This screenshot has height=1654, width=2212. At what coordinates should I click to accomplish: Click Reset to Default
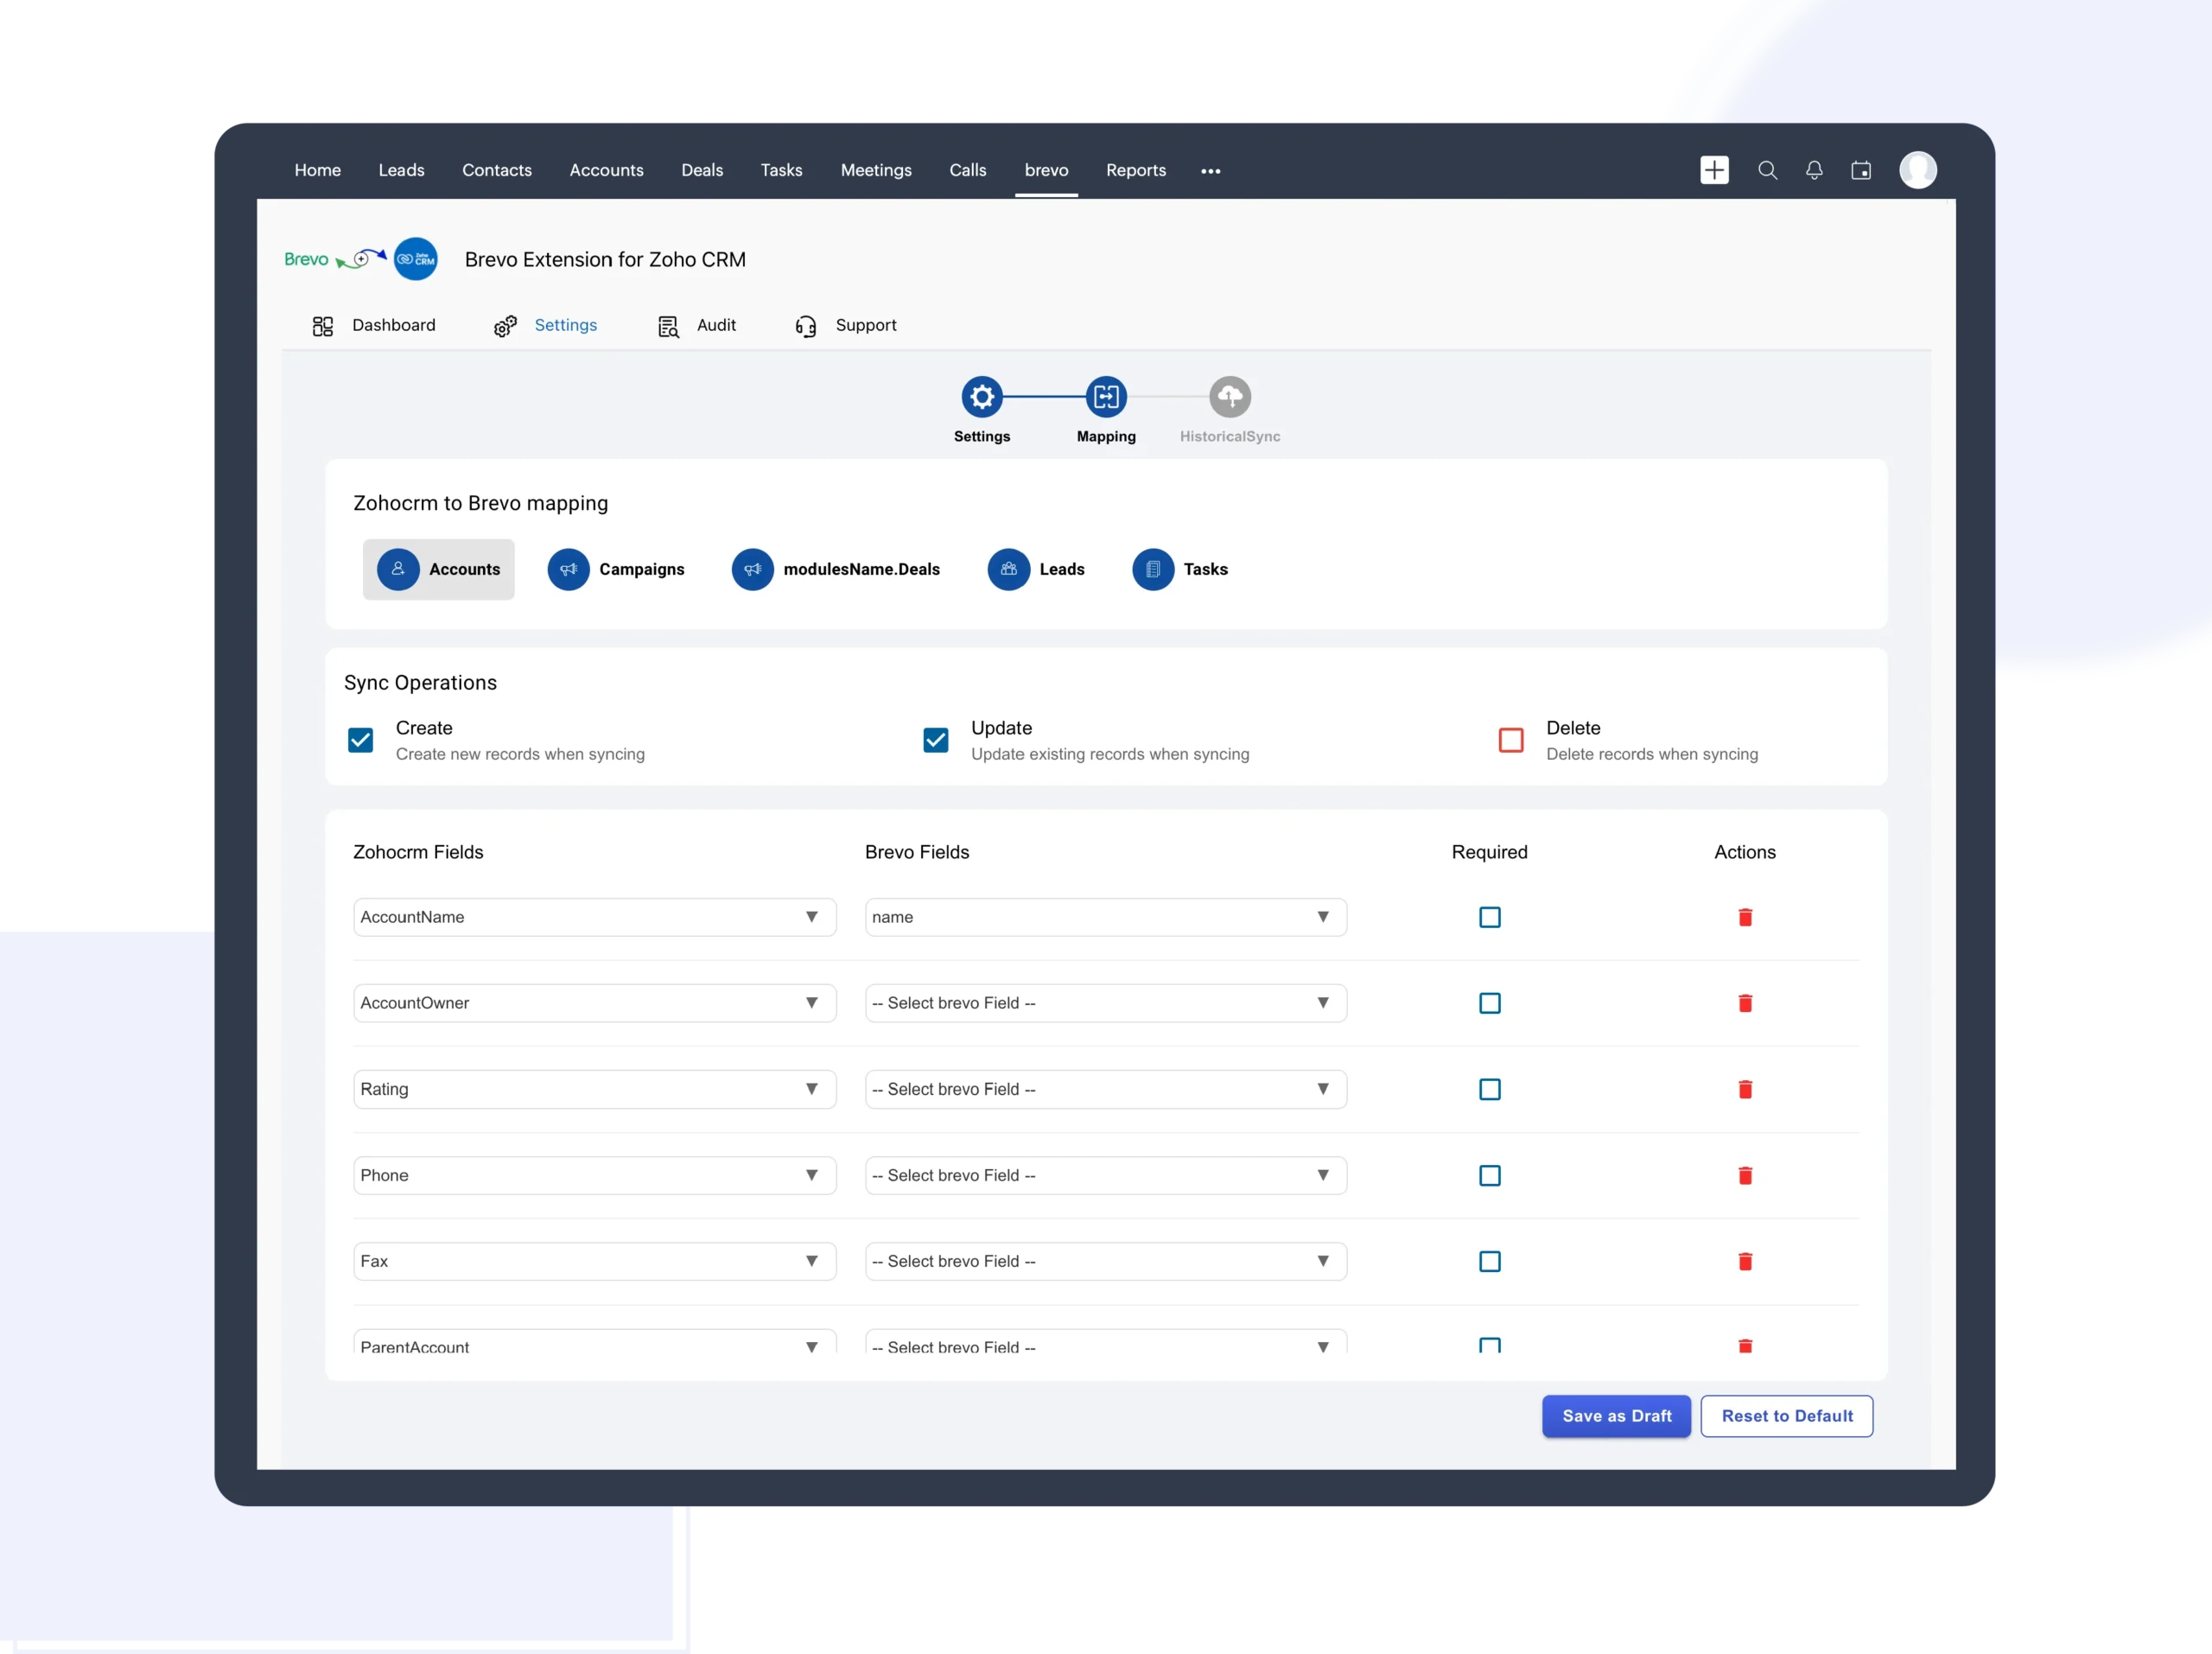1787,1416
